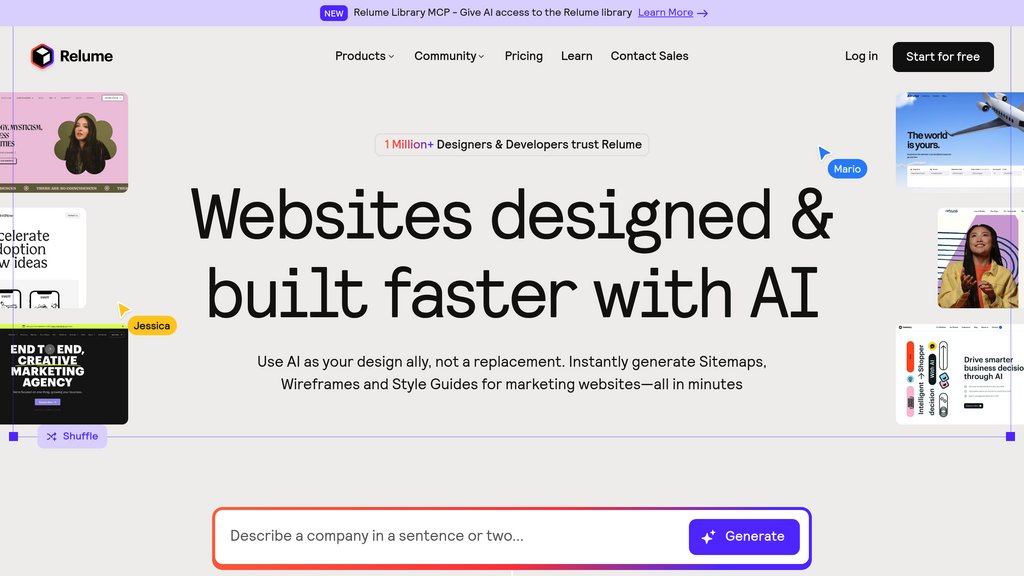Open The world is yours airplane thumbnail
The width and height of the screenshot is (1024, 576).
pyautogui.click(x=960, y=140)
